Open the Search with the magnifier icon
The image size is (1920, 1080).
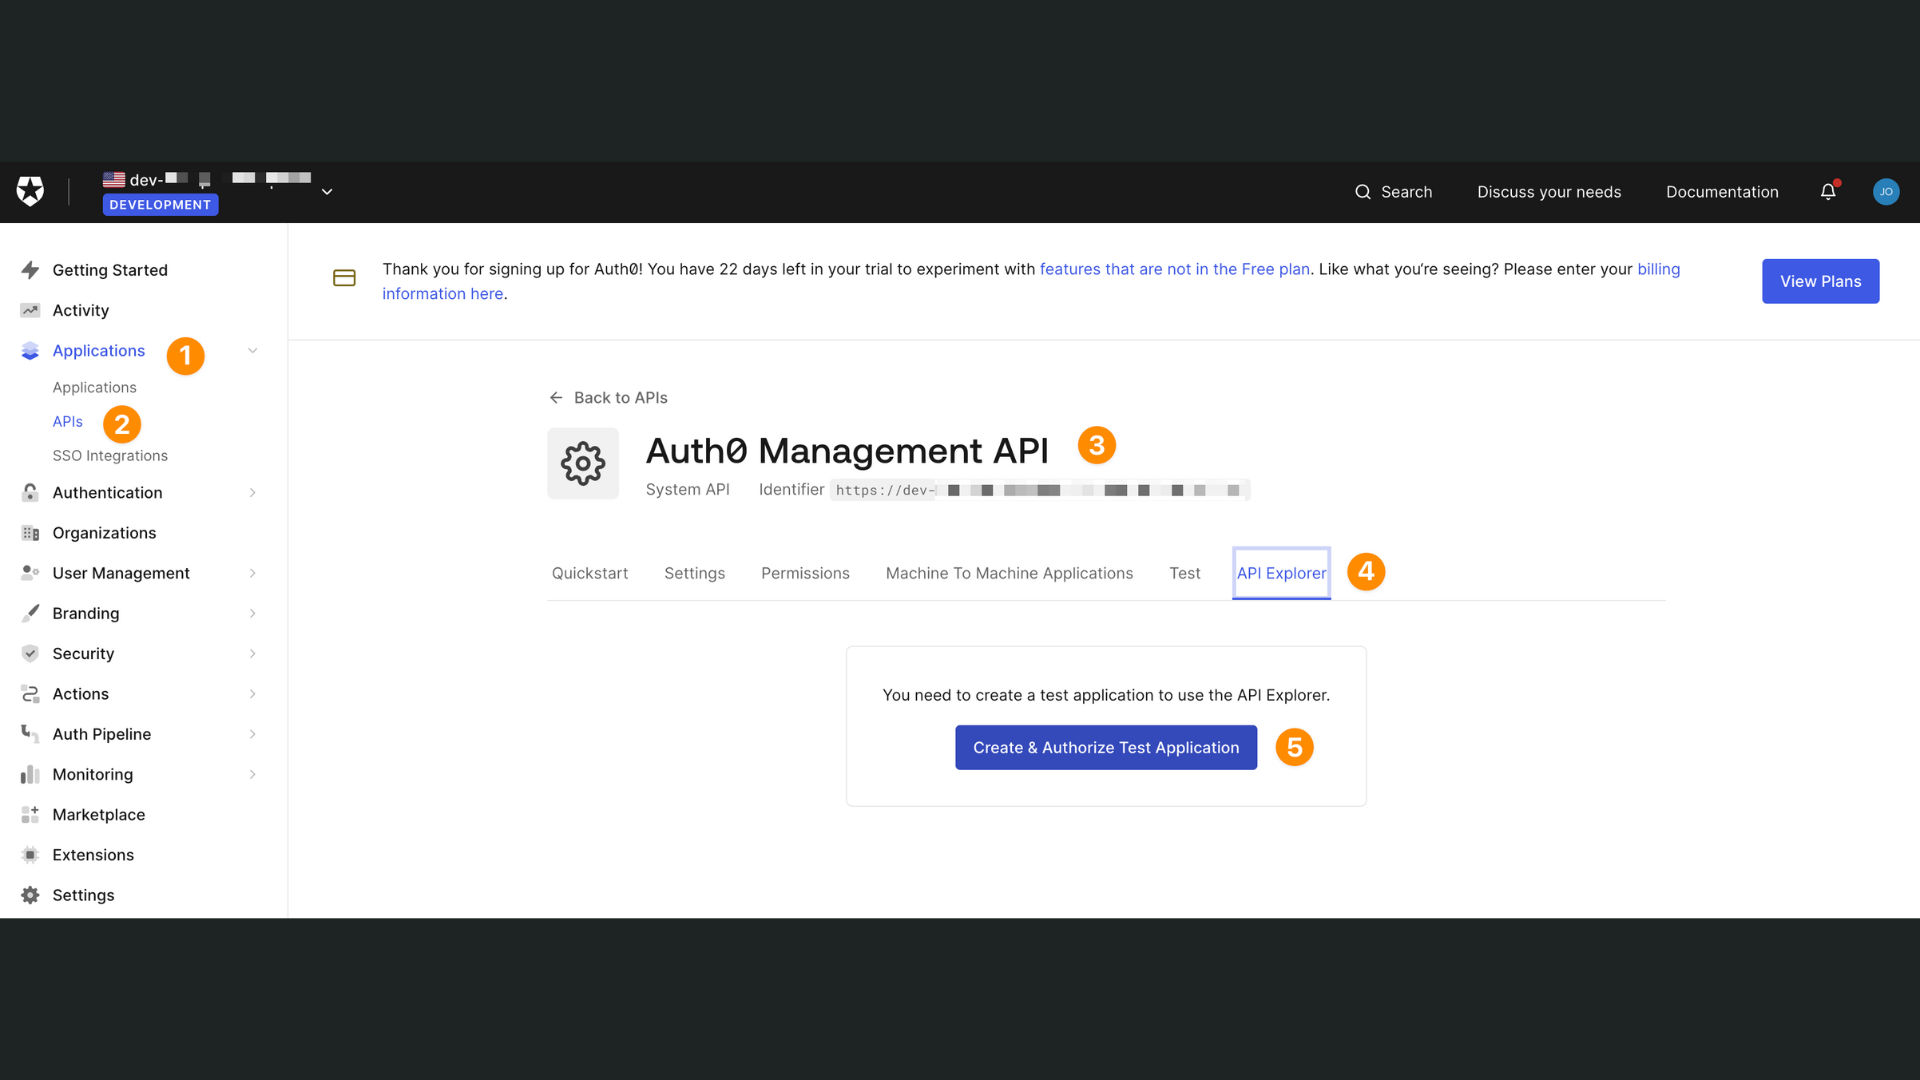[1363, 192]
